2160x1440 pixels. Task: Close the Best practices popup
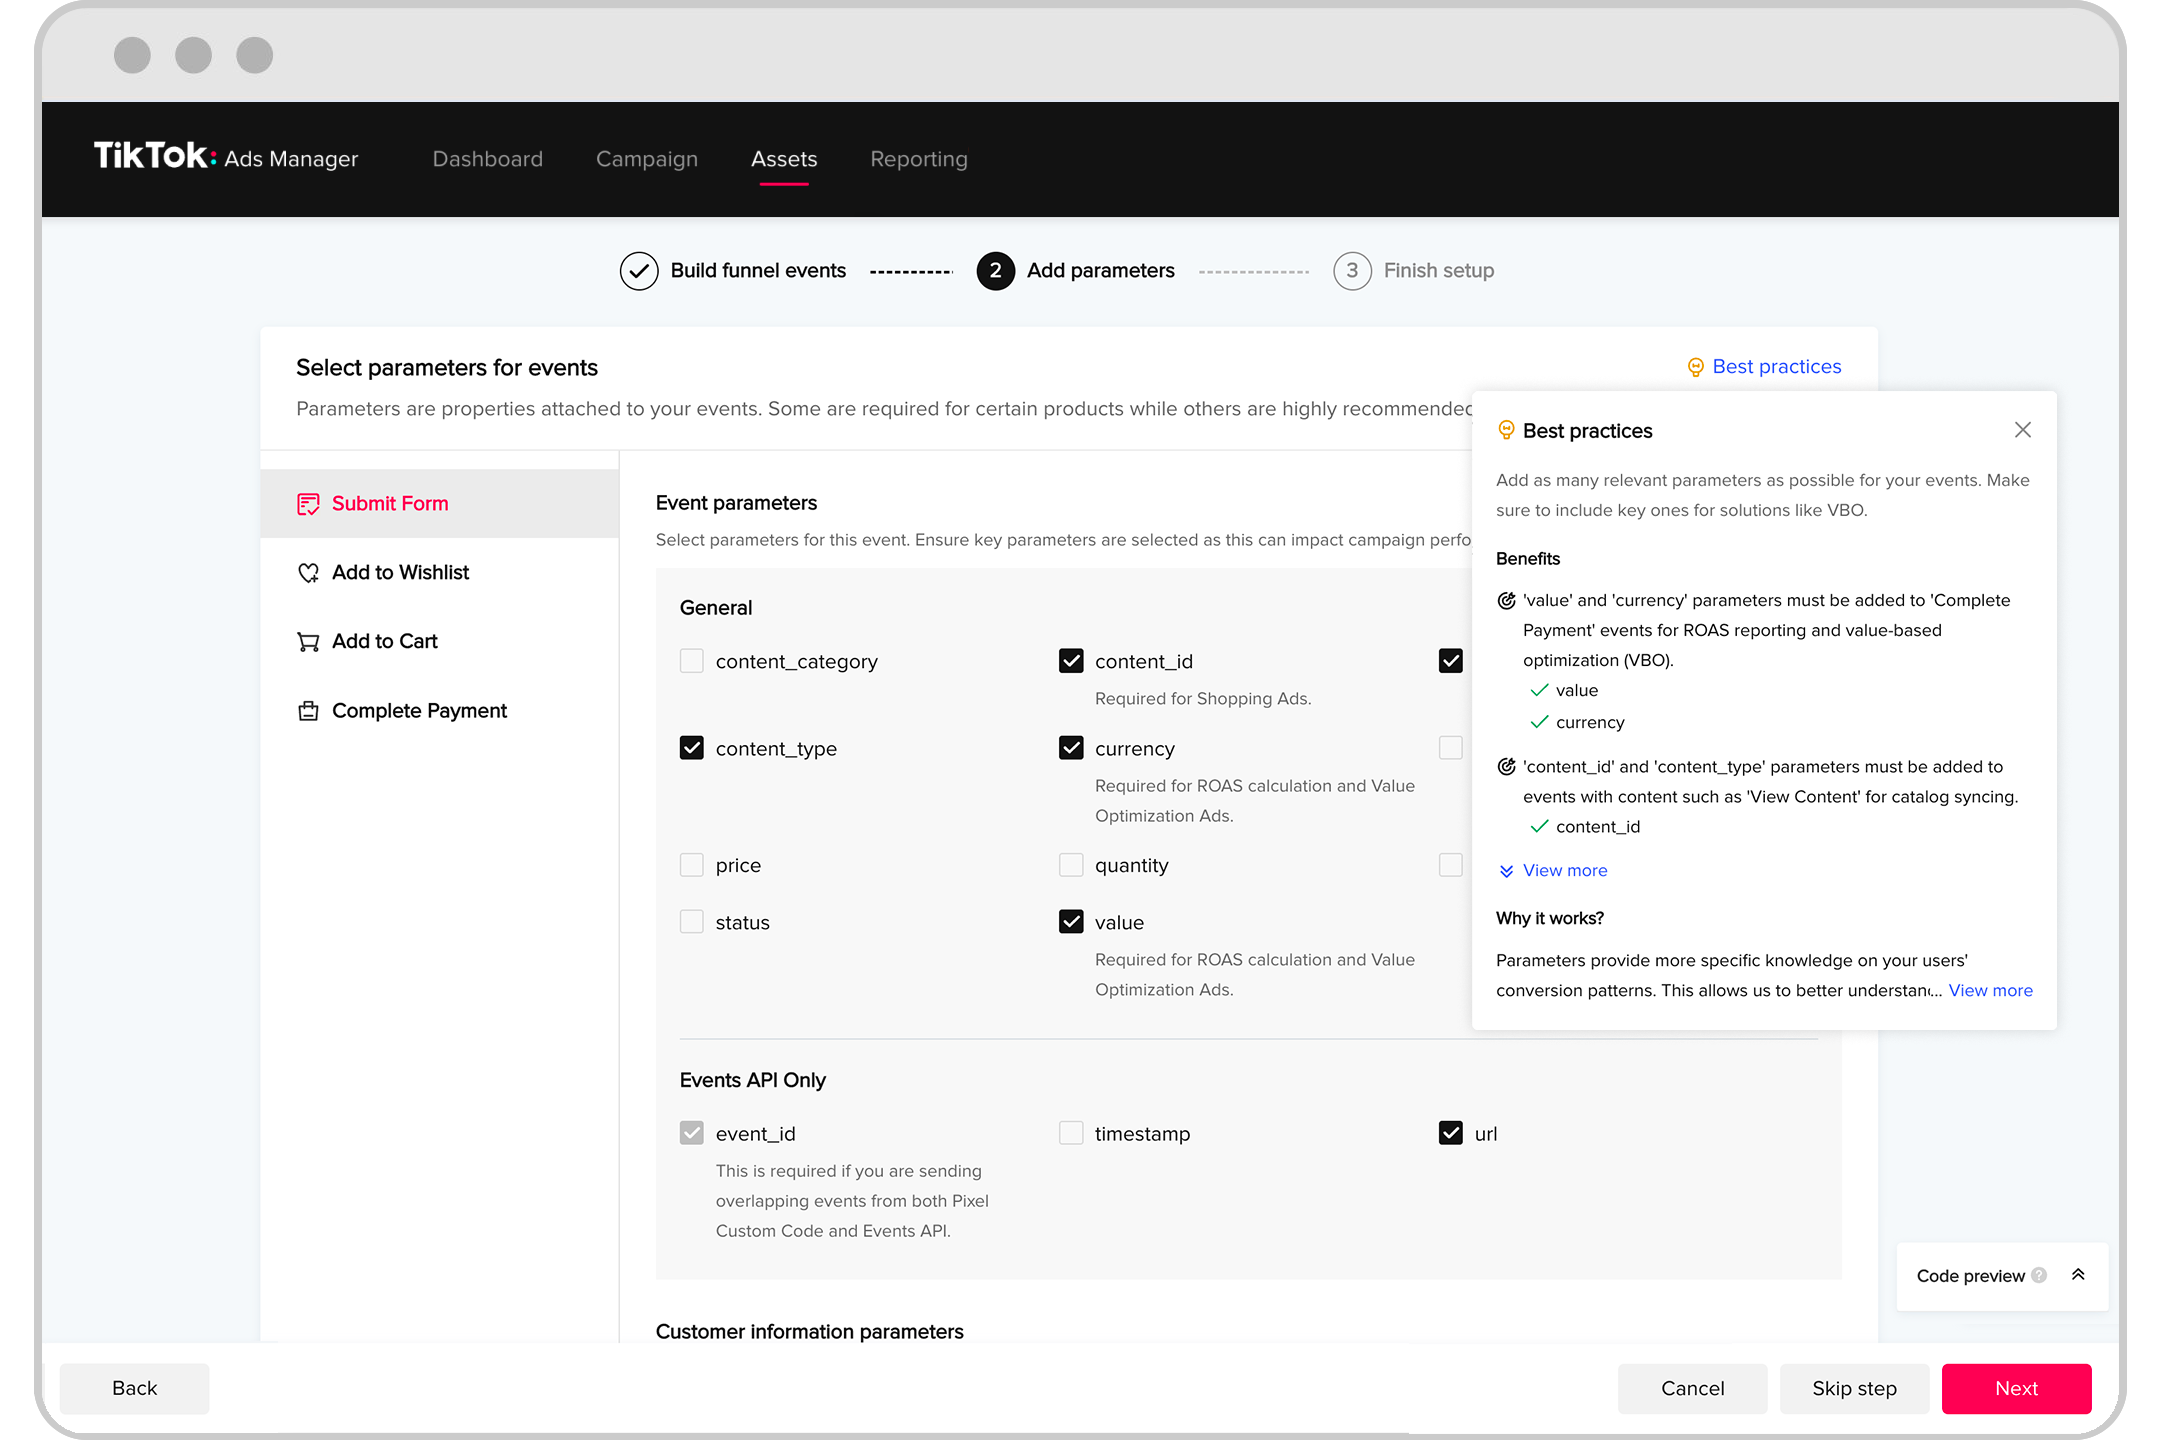click(2022, 430)
